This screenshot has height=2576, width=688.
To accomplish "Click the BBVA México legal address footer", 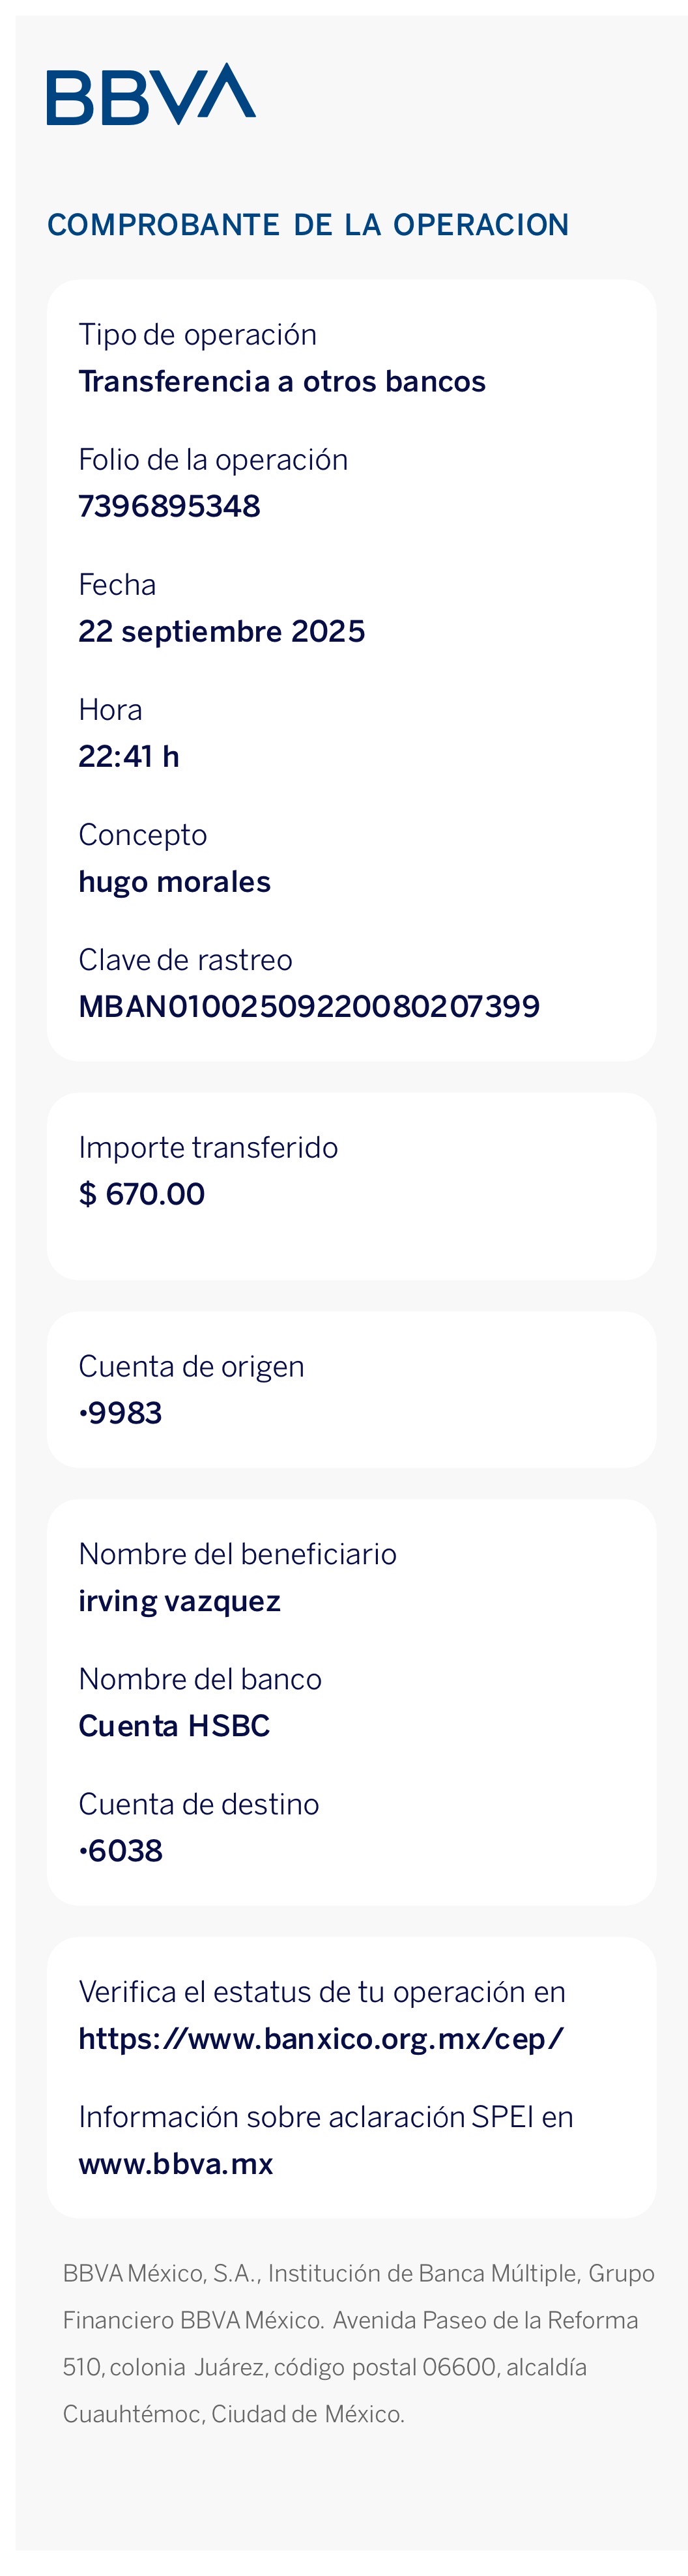I will [358, 2343].
